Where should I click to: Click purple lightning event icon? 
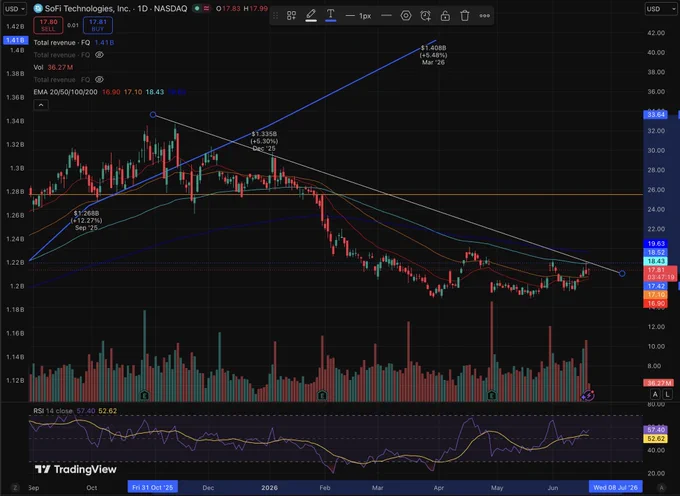coord(588,395)
